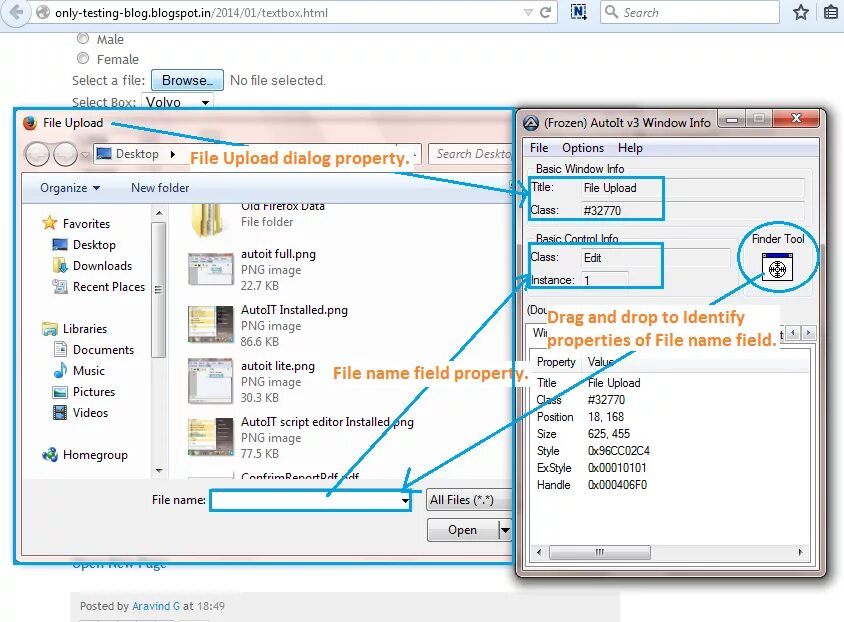Select AutoIT Installed.png thumbnail
This screenshot has width=844, height=622.
[x=210, y=324]
